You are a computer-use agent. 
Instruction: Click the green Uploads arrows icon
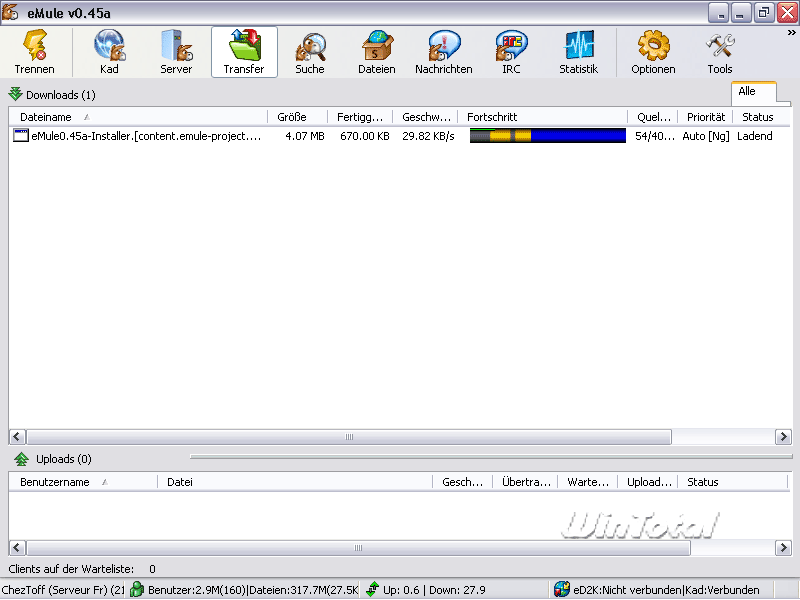pos(21,459)
